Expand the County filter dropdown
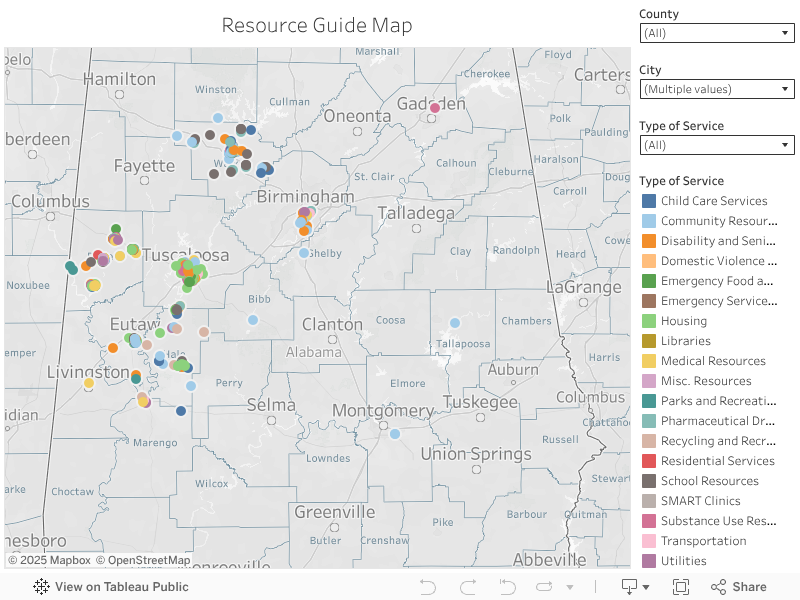Screen dimensions: 800x600 point(716,33)
